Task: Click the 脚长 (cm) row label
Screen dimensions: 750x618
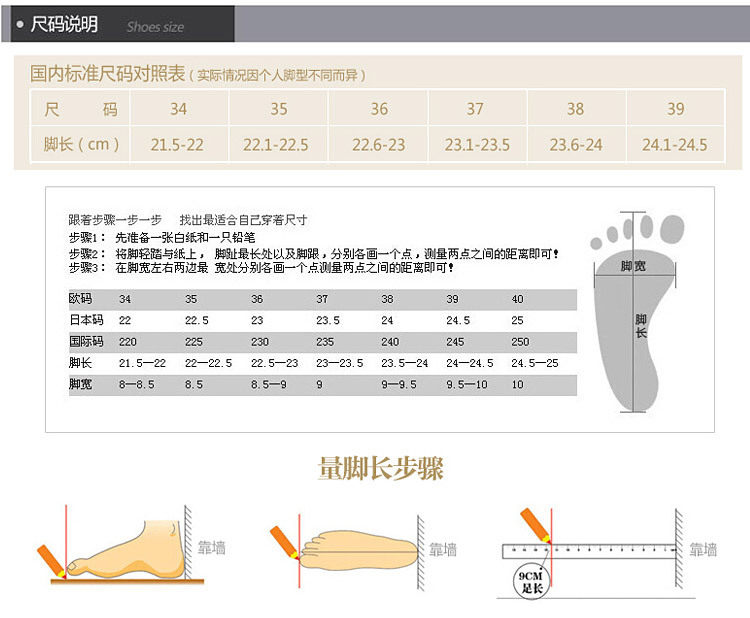Action: click(x=81, y=144)
